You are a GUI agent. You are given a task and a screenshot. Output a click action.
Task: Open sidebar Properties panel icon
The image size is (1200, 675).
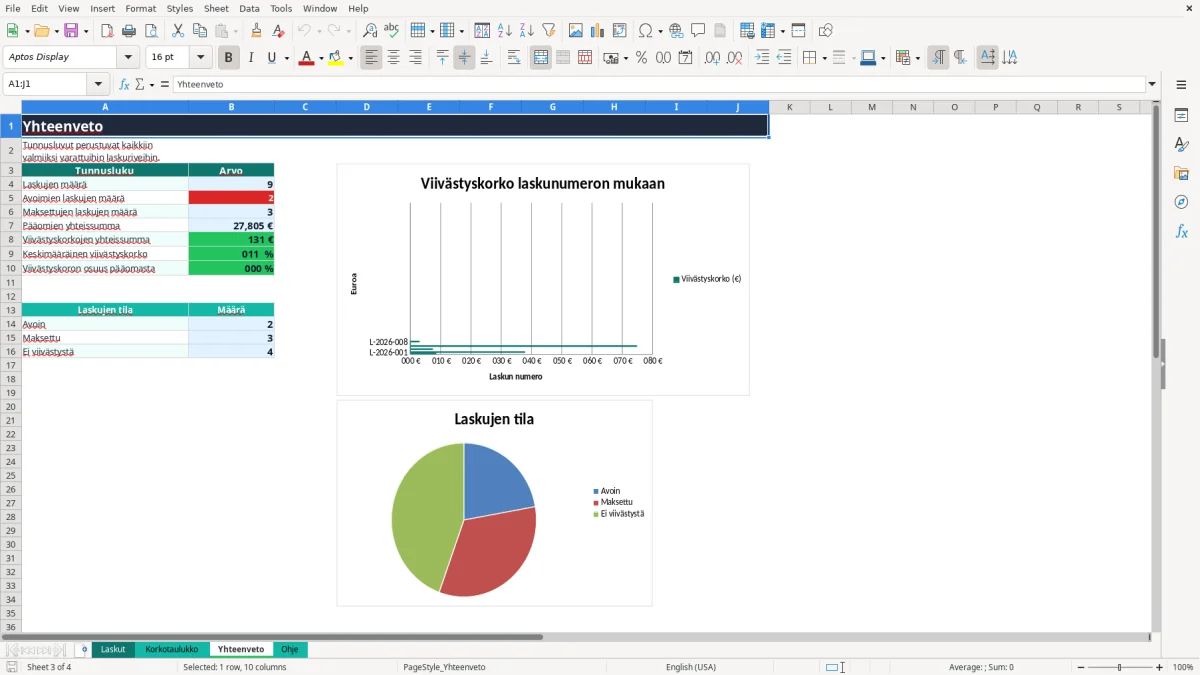(1181, 115)
